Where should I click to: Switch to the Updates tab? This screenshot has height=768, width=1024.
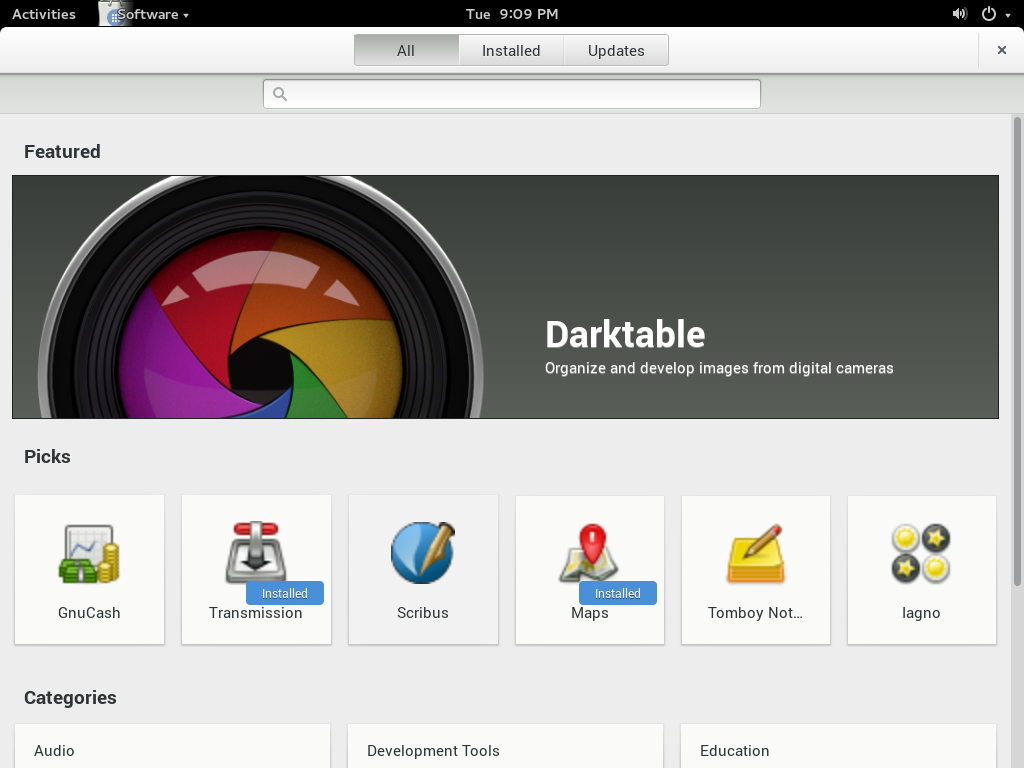616,50
